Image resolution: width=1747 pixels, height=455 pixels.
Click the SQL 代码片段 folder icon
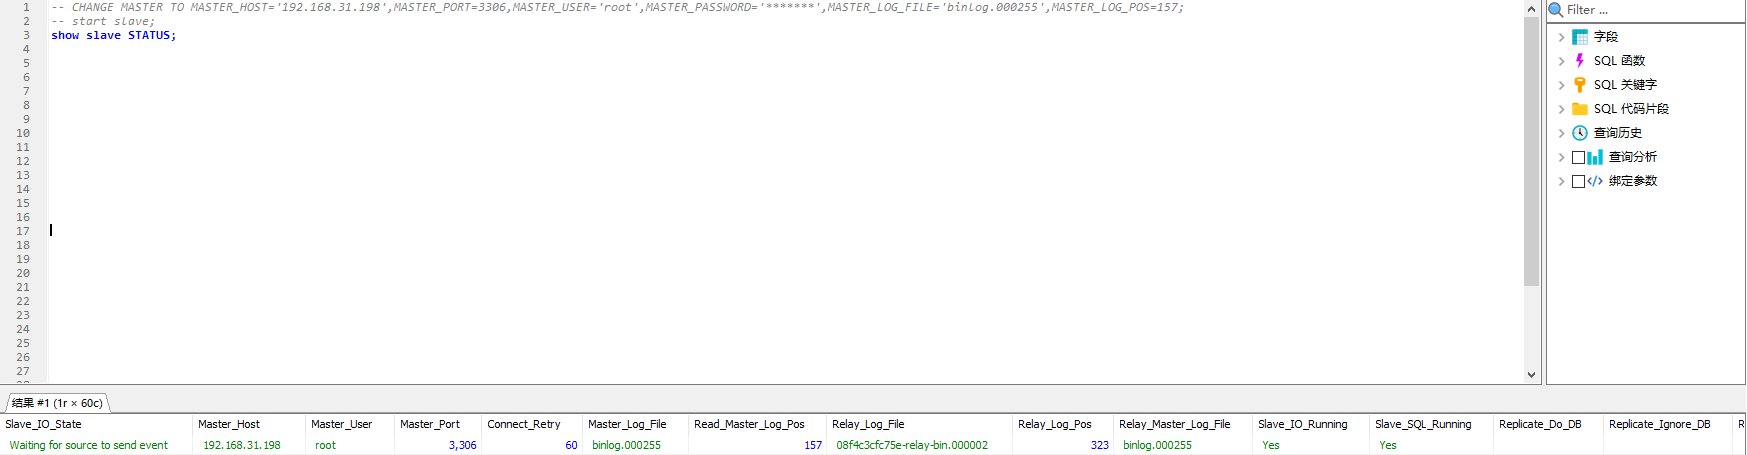coord(1580,109)
